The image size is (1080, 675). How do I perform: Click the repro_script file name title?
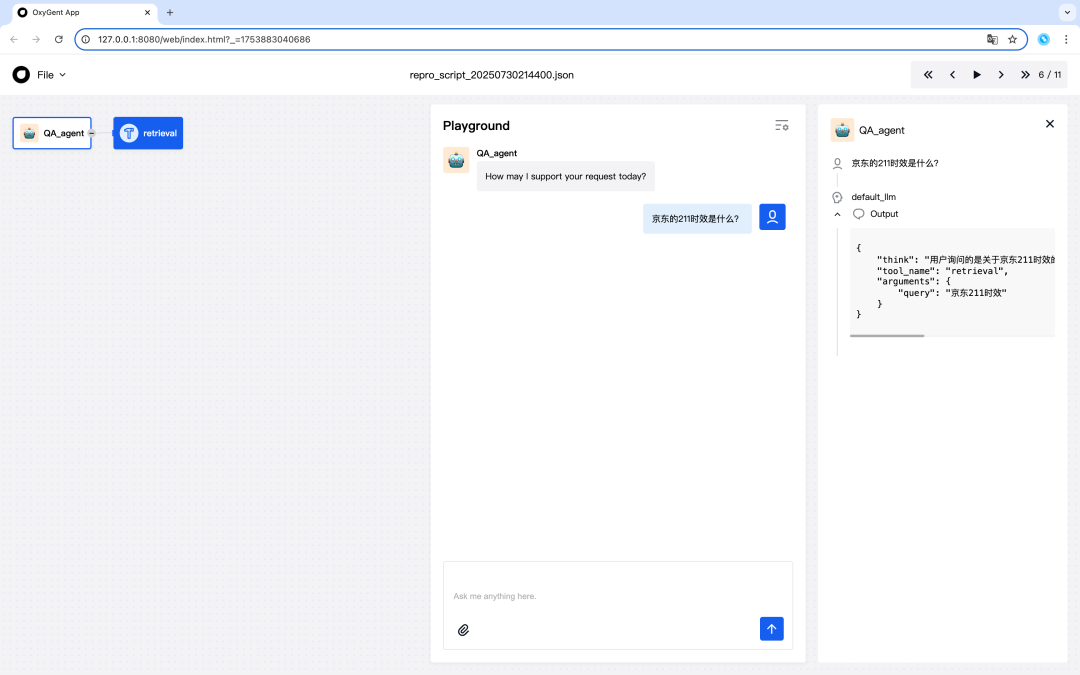pos(492,74)
